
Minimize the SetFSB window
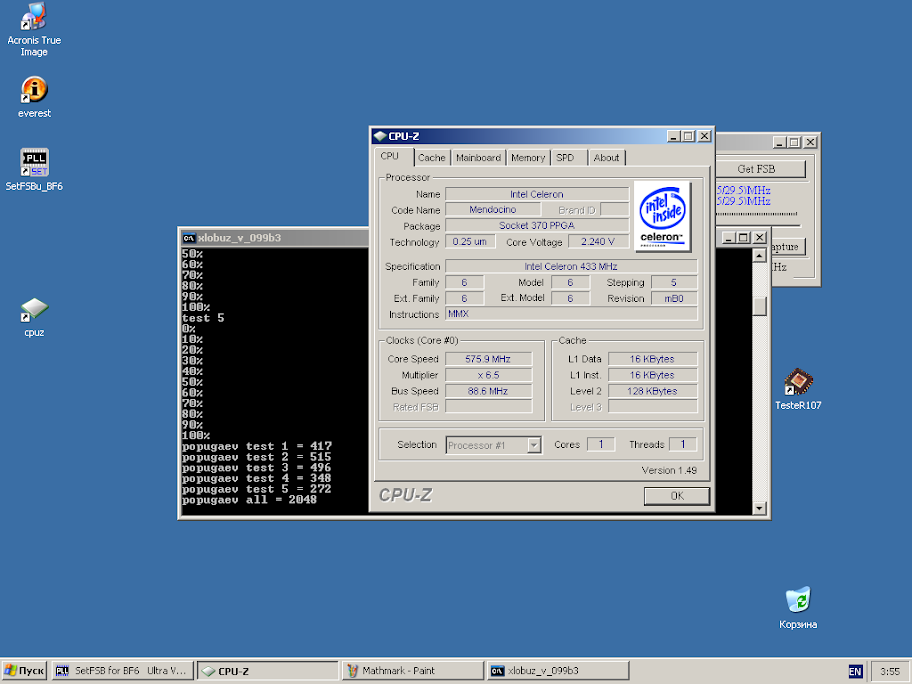[x=780, y=142]
